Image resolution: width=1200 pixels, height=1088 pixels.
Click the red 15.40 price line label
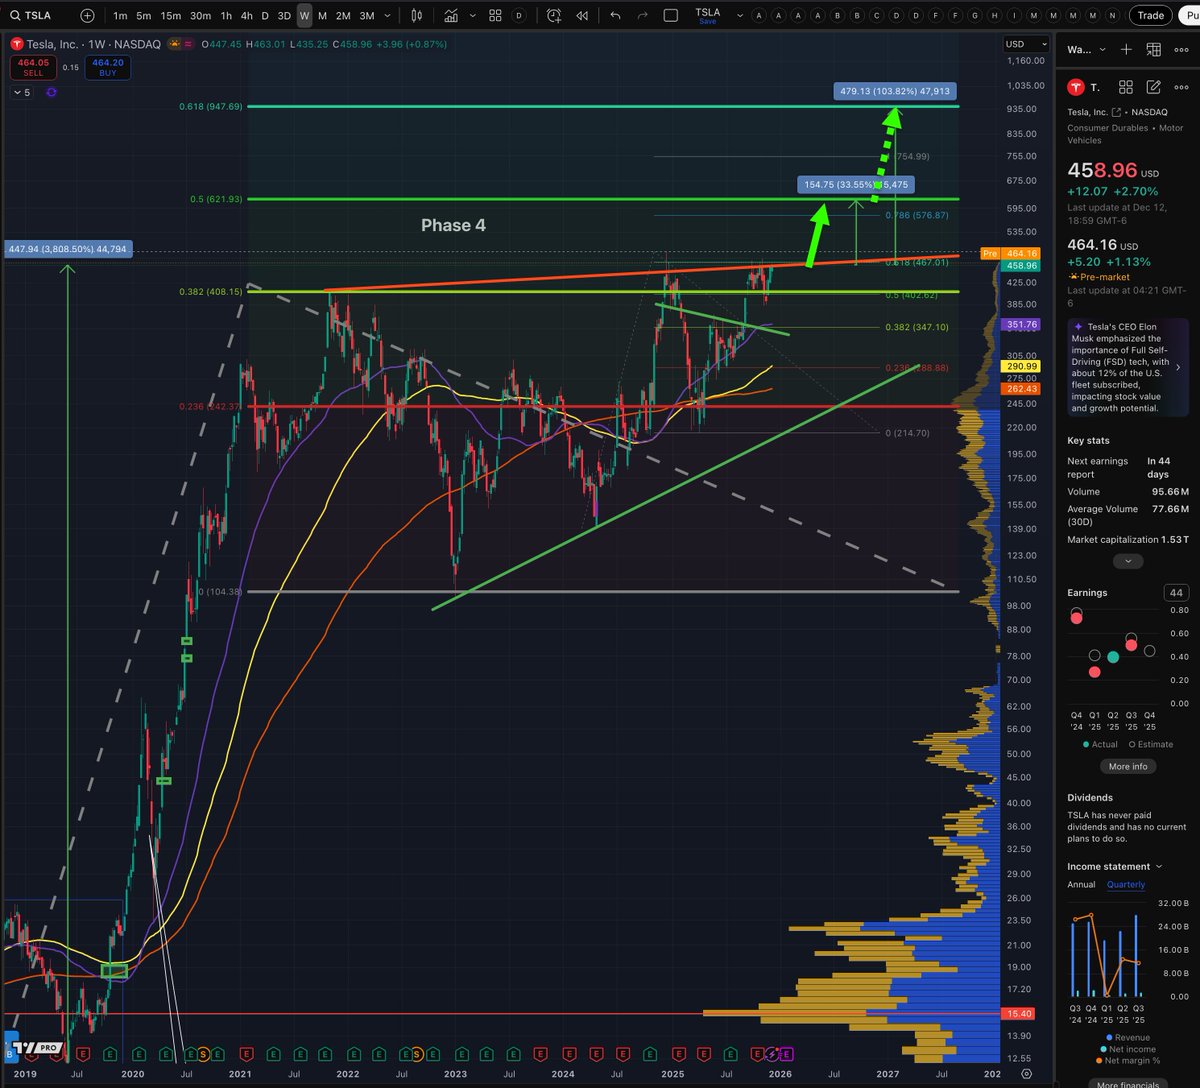tap(1018, 1013)
